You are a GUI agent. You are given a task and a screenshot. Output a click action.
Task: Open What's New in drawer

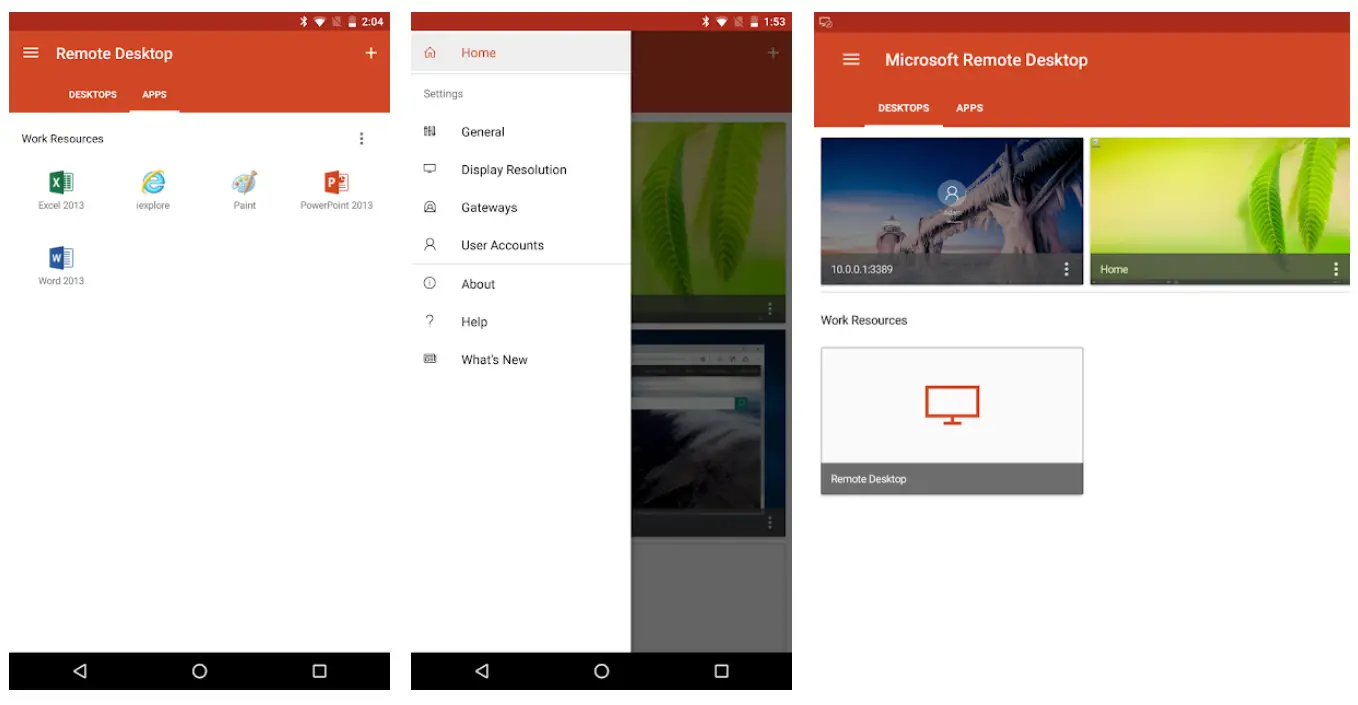(521, 360)
